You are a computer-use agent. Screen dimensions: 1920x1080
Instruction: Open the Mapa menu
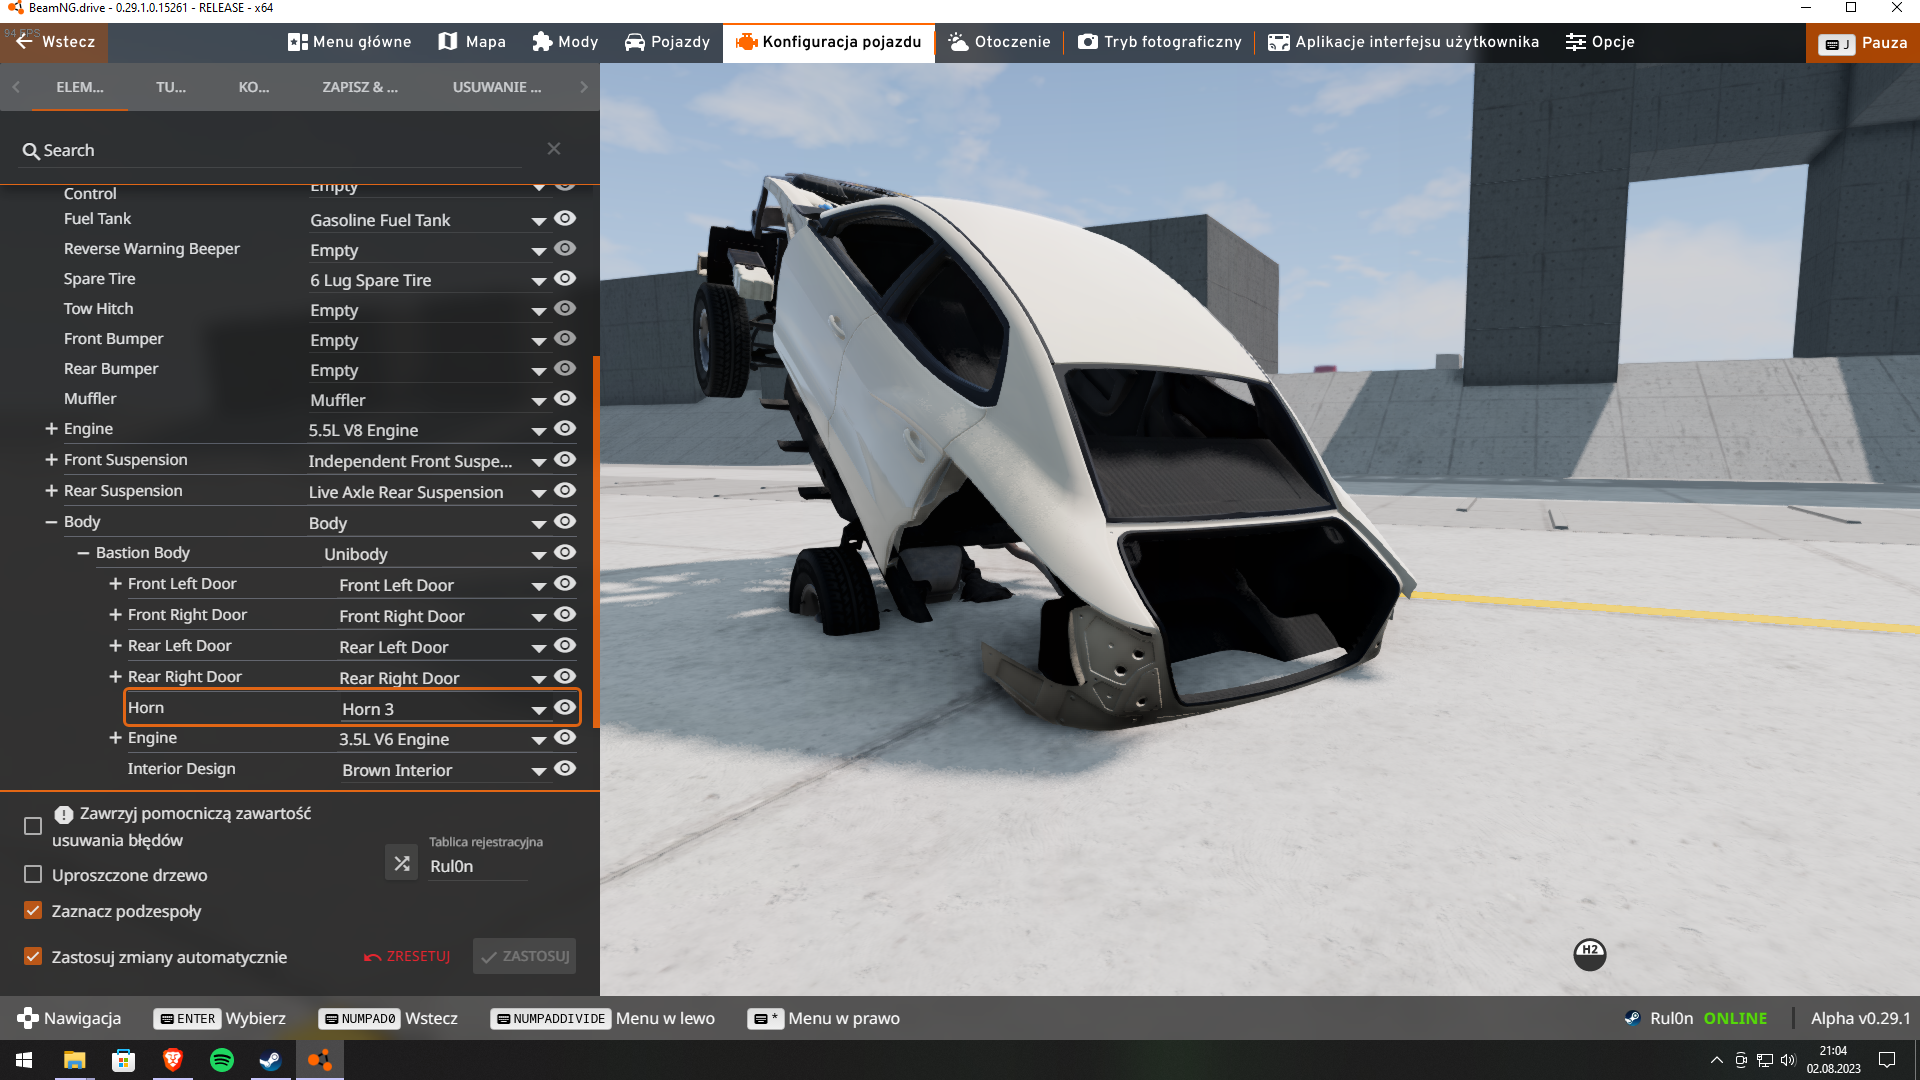[x=472, y=42]
